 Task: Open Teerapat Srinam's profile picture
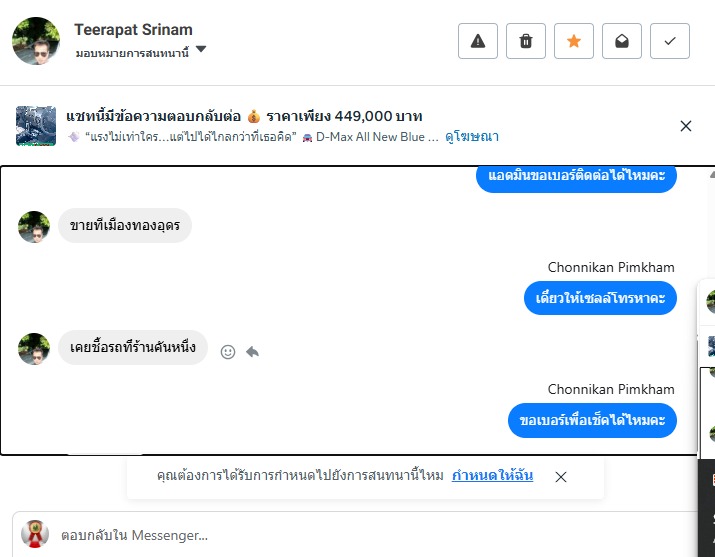point(36,41)
